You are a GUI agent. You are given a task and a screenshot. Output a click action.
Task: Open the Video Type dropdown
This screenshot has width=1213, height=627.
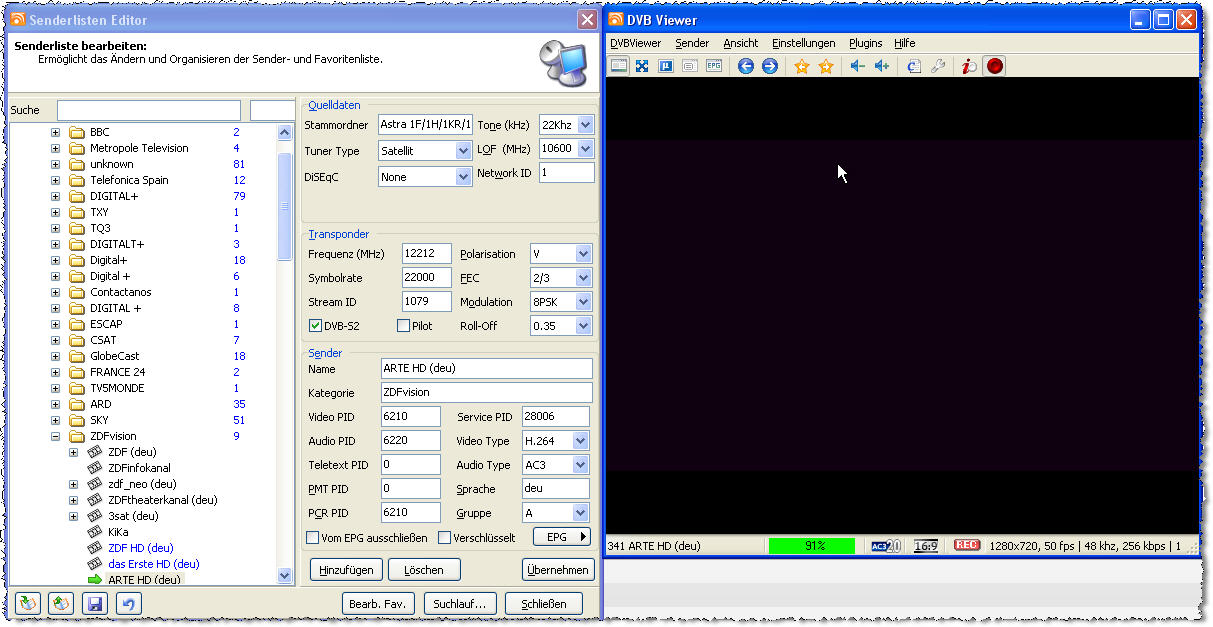tap(580, 441)
